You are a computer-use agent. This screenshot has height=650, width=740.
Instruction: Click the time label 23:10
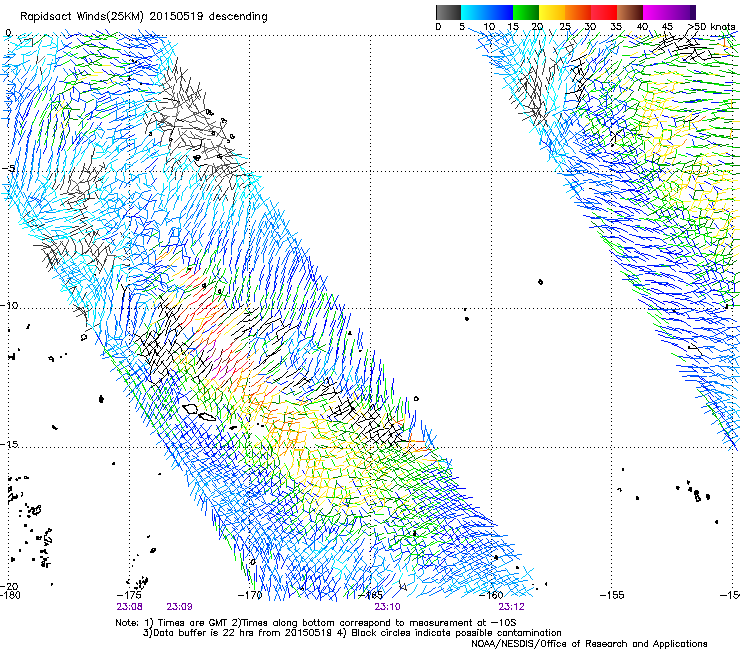(387, 607)
